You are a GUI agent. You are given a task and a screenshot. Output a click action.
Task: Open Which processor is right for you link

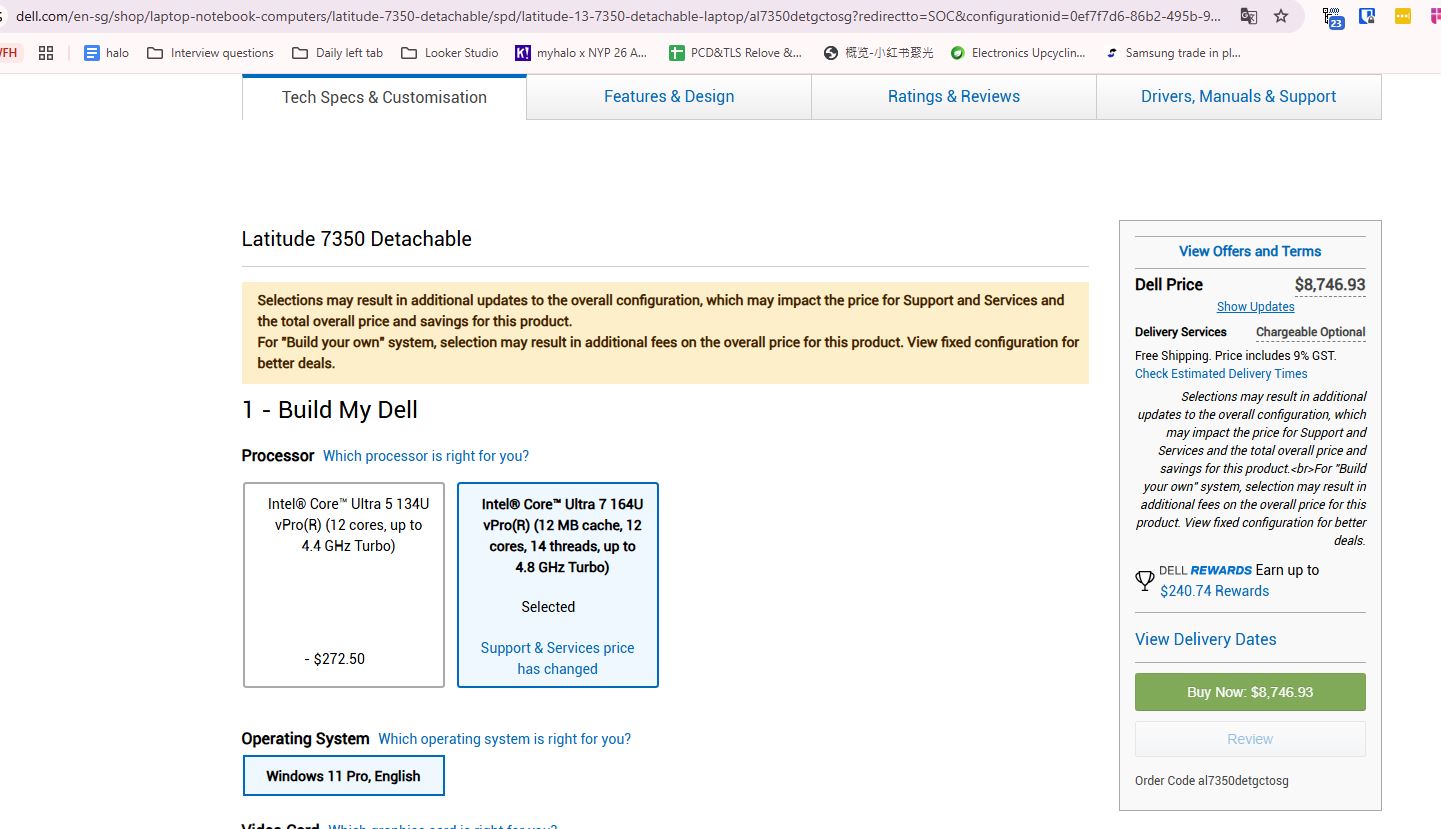point(425,456)
